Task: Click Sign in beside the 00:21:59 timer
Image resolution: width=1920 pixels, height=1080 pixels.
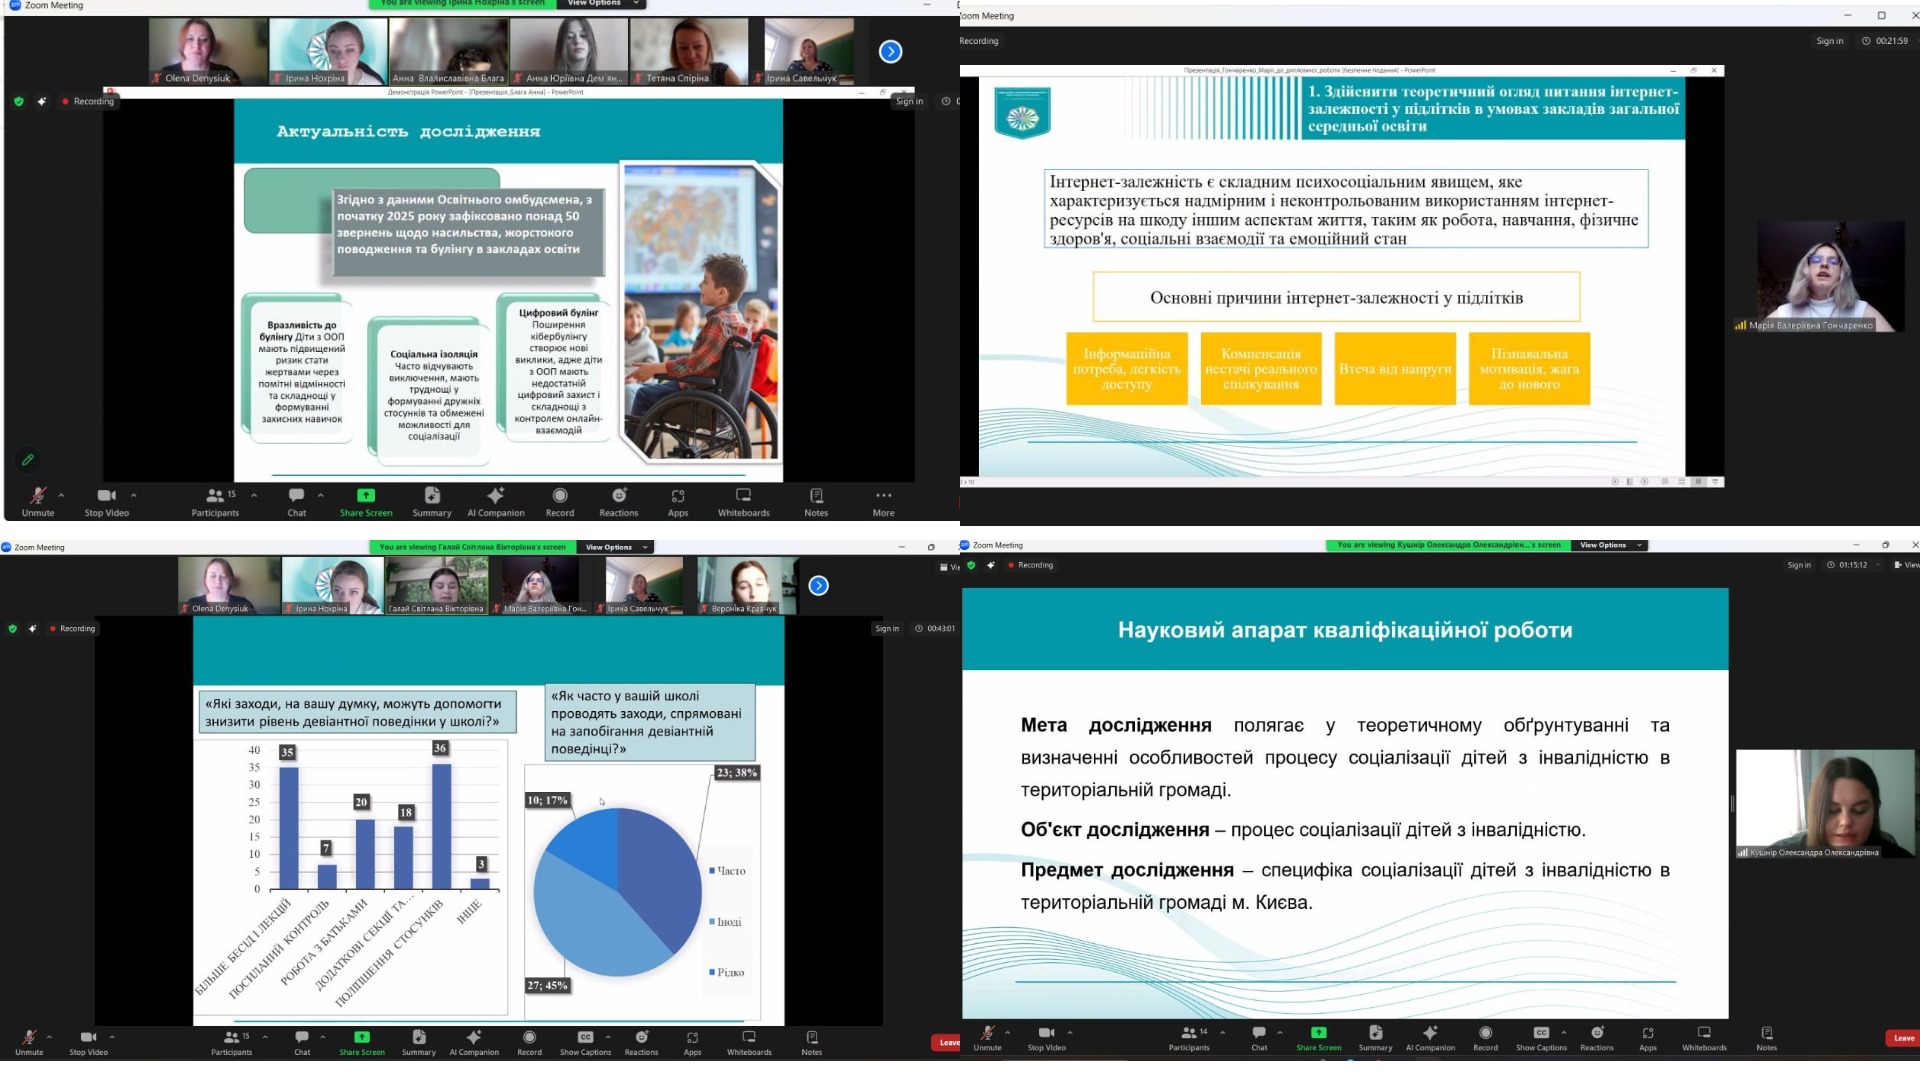Action: click(1829, 41)
